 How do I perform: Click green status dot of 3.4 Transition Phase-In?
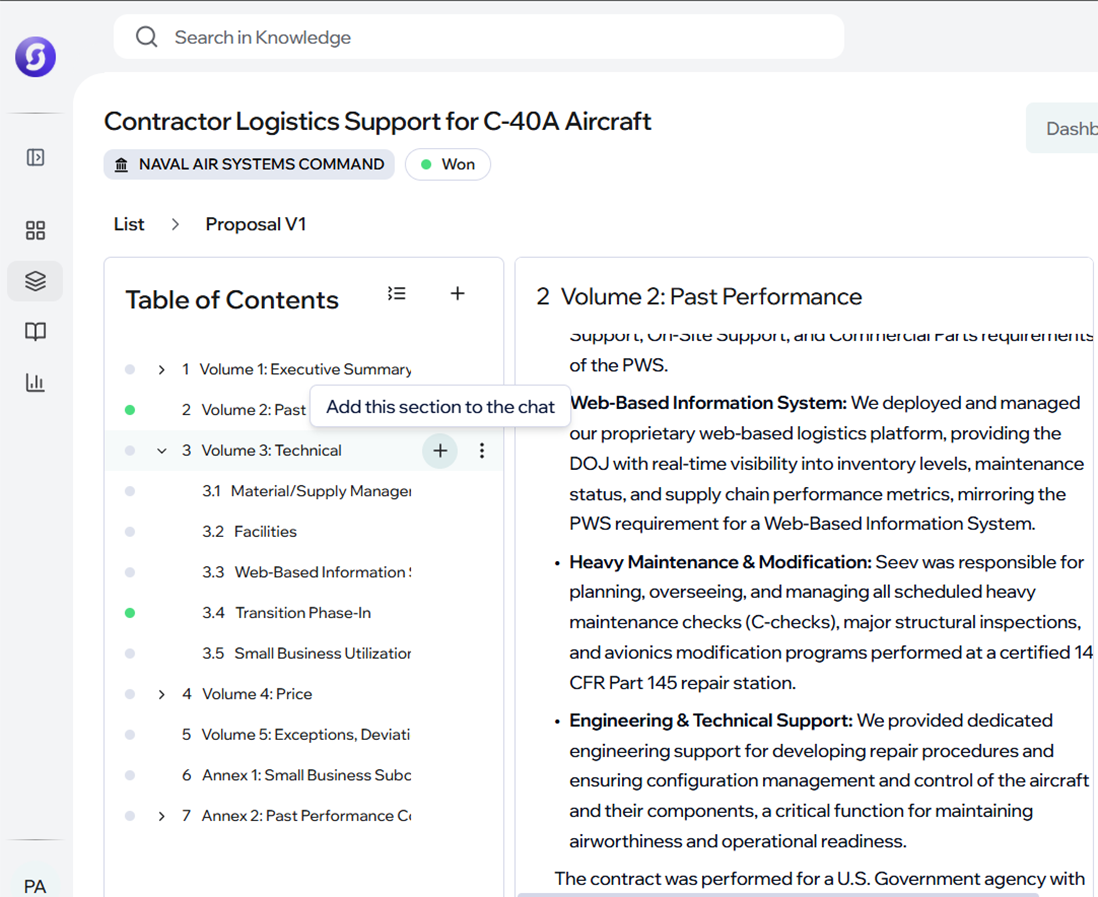[130, 613]
